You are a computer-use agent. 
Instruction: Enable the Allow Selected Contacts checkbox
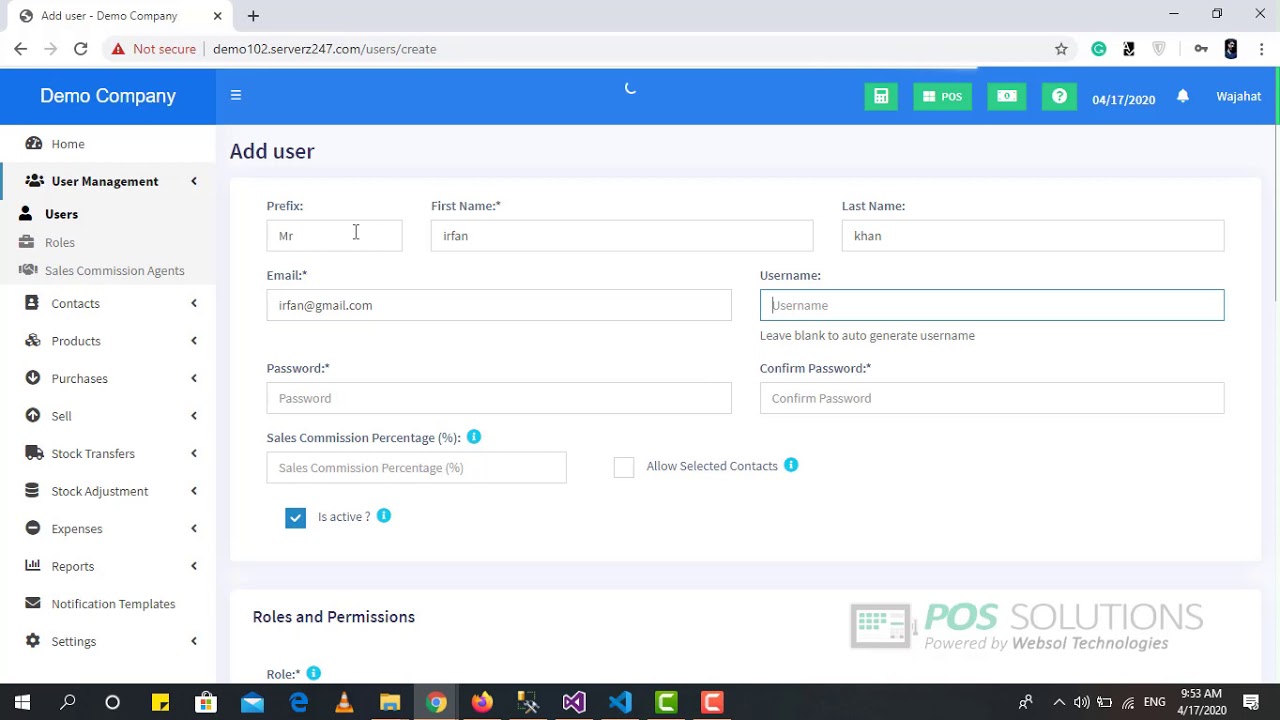point(624,467)
